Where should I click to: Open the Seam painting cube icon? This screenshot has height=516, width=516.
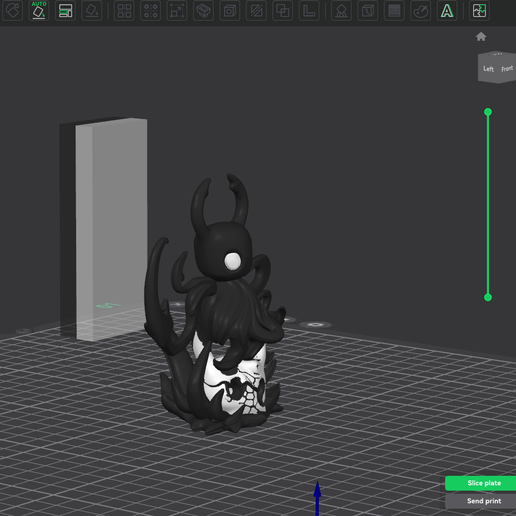click(368, 11)
